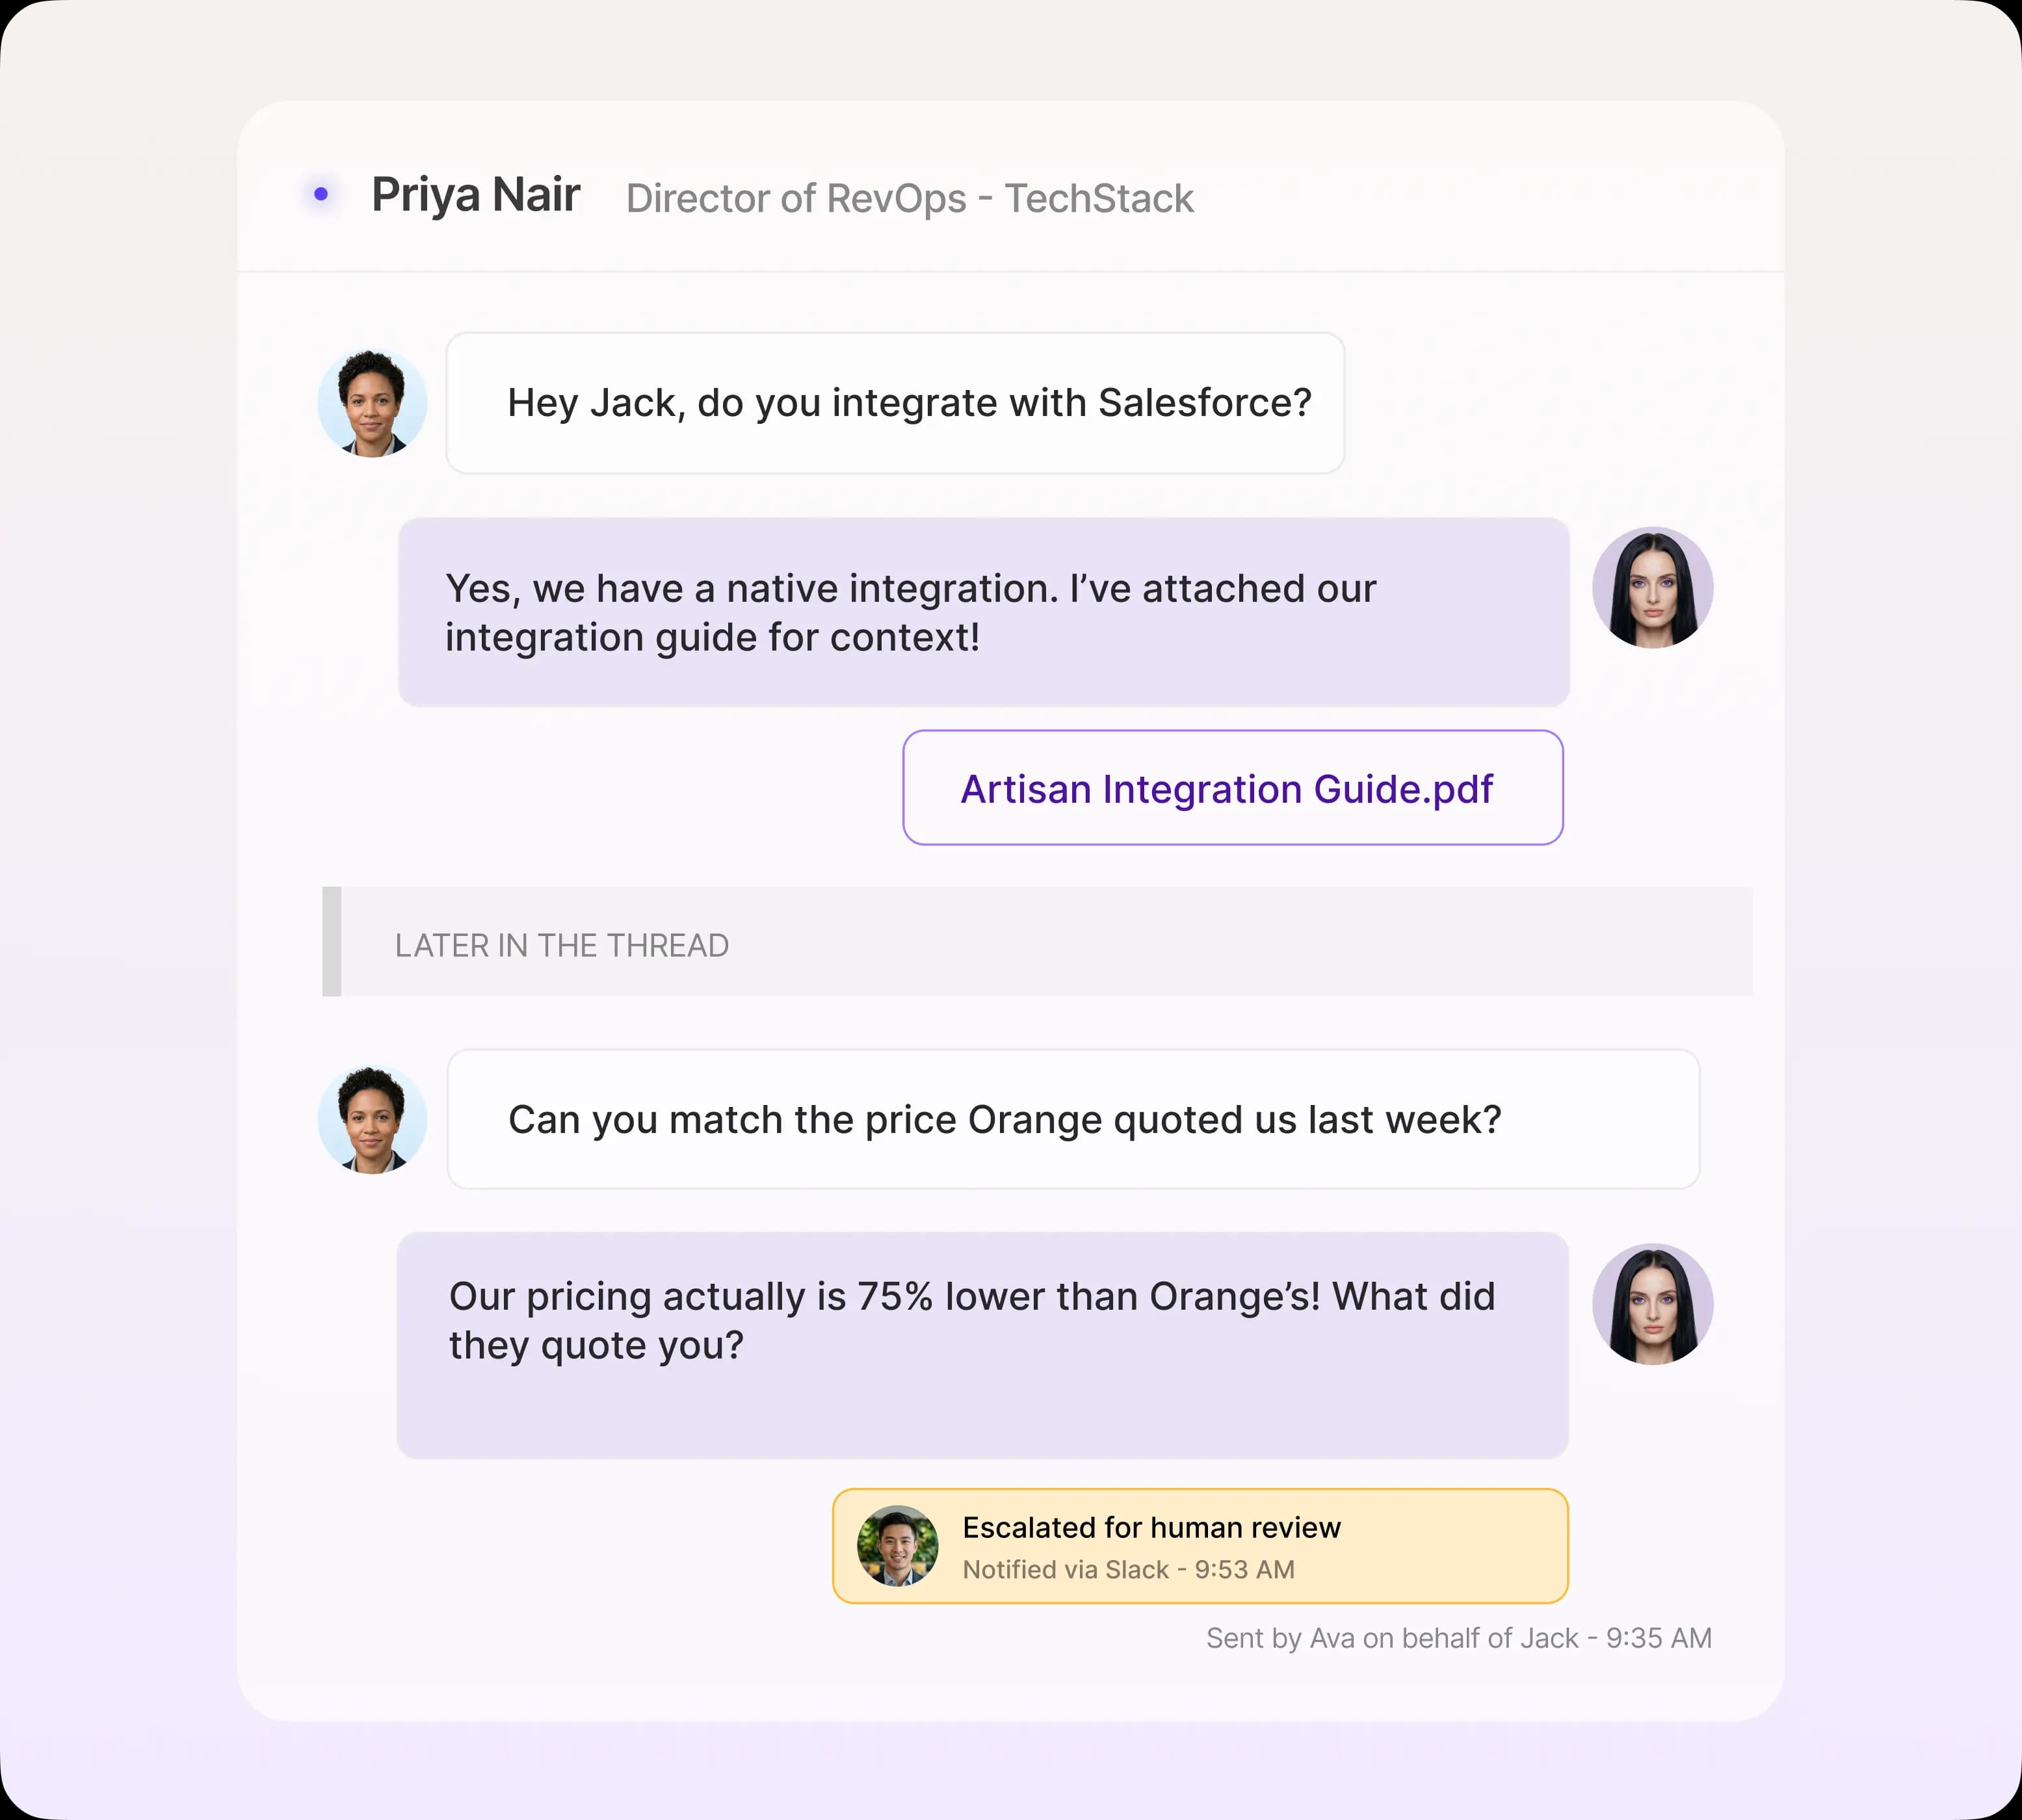Screen dimensions: 2022x1820
Task: Select the avatar in the Salesforce question row
Action: click(x=371, y=403)
